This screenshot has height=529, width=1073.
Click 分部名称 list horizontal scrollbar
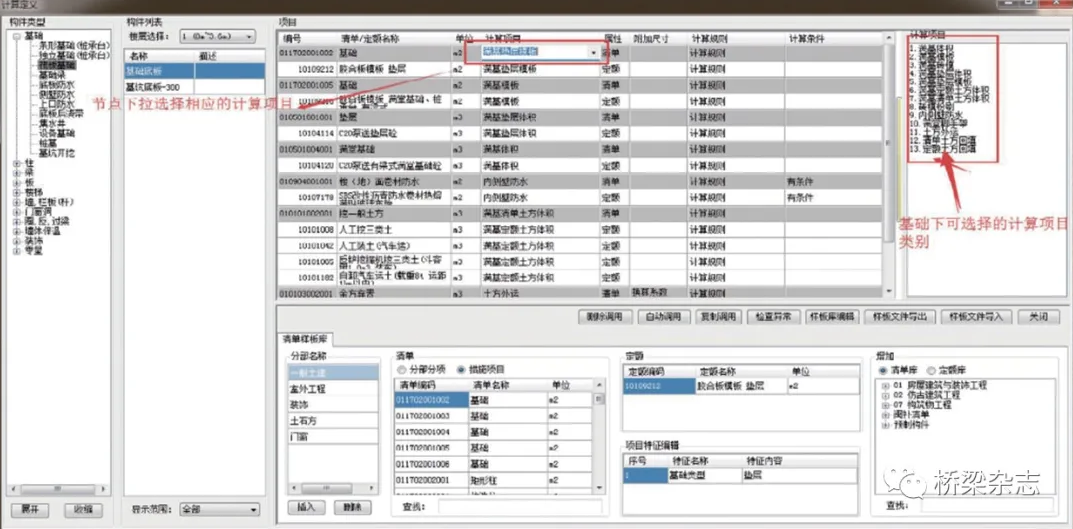click(x=327, y=489)
